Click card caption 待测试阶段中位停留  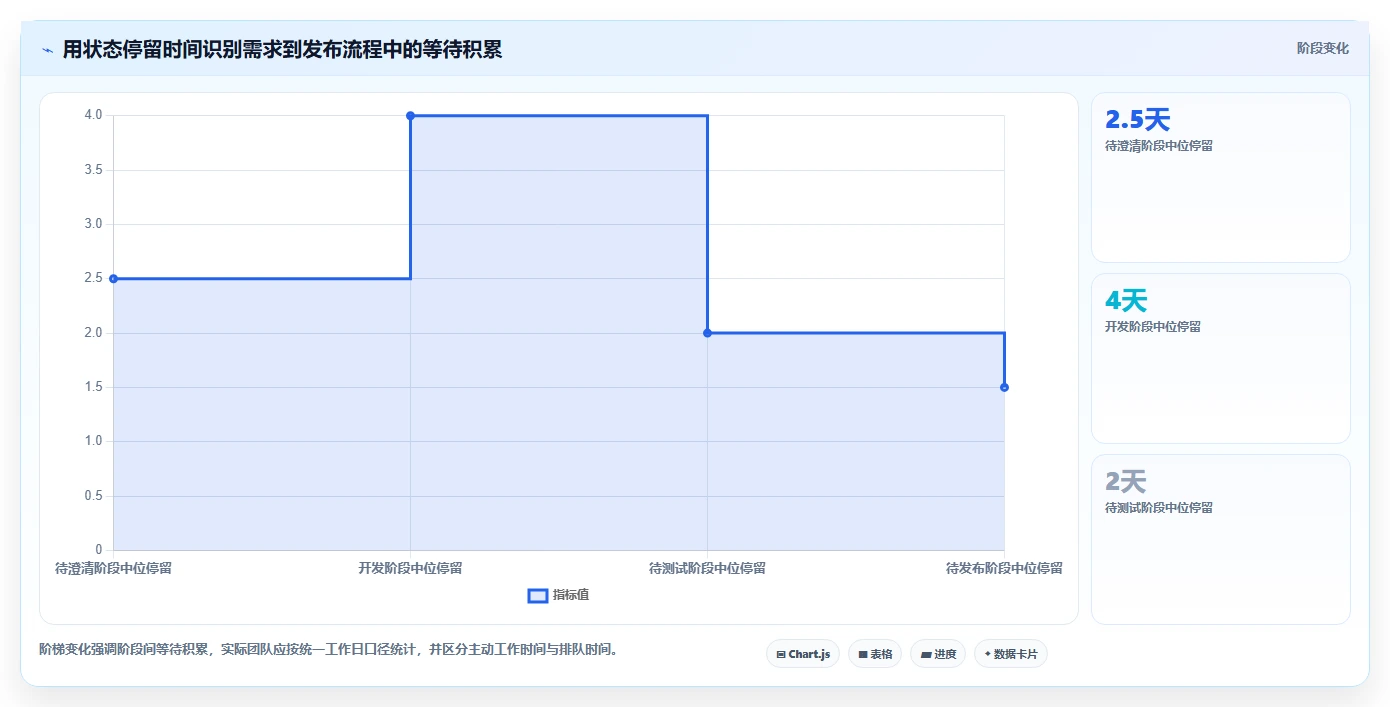(1159, 508)
